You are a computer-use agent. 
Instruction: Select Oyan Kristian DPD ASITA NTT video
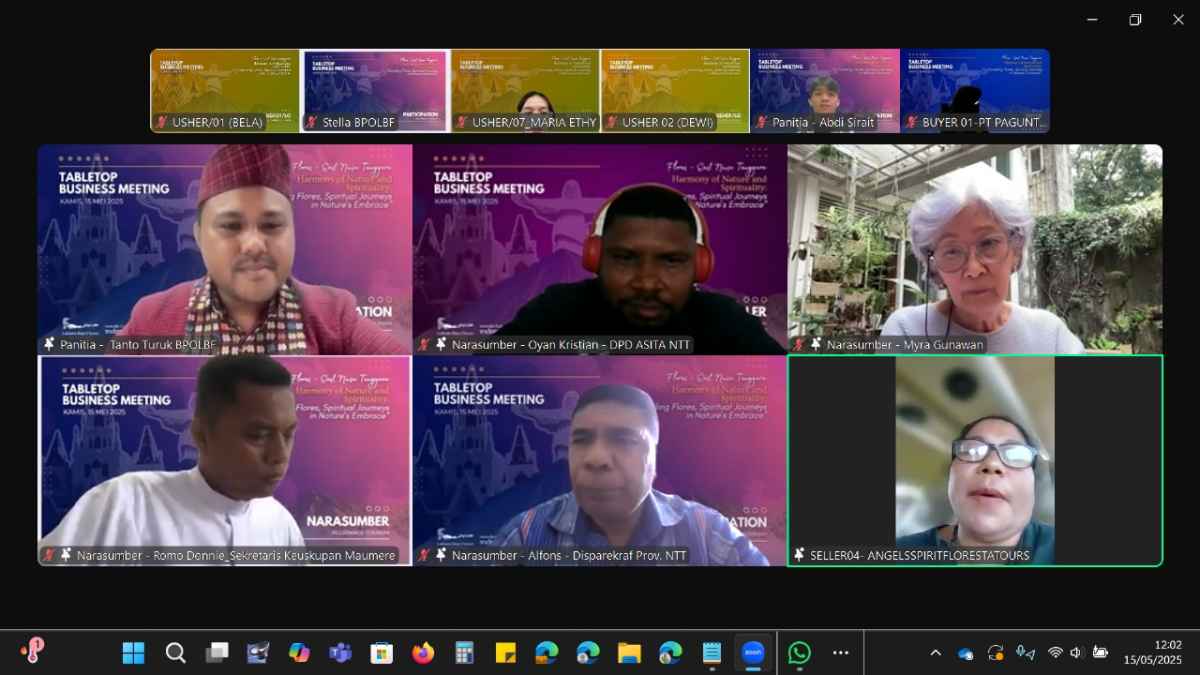tap(600, 249)
